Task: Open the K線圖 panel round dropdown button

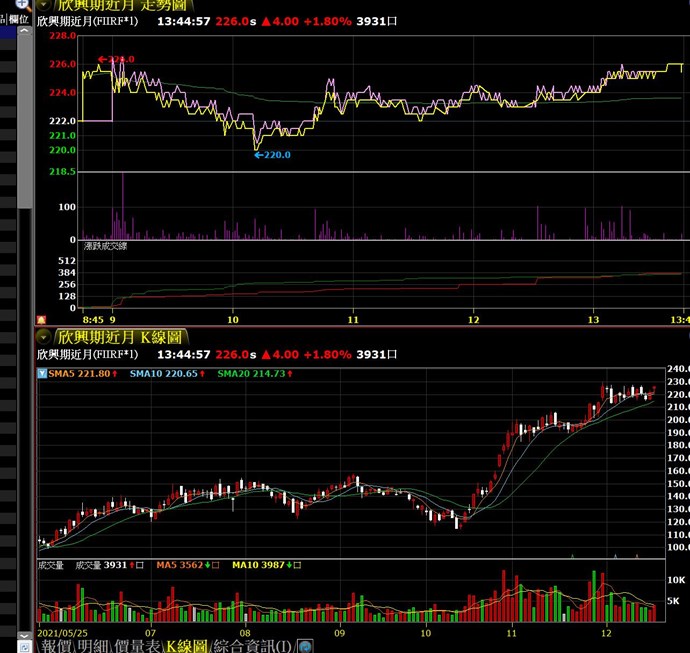Action: [x=44, y=337]
